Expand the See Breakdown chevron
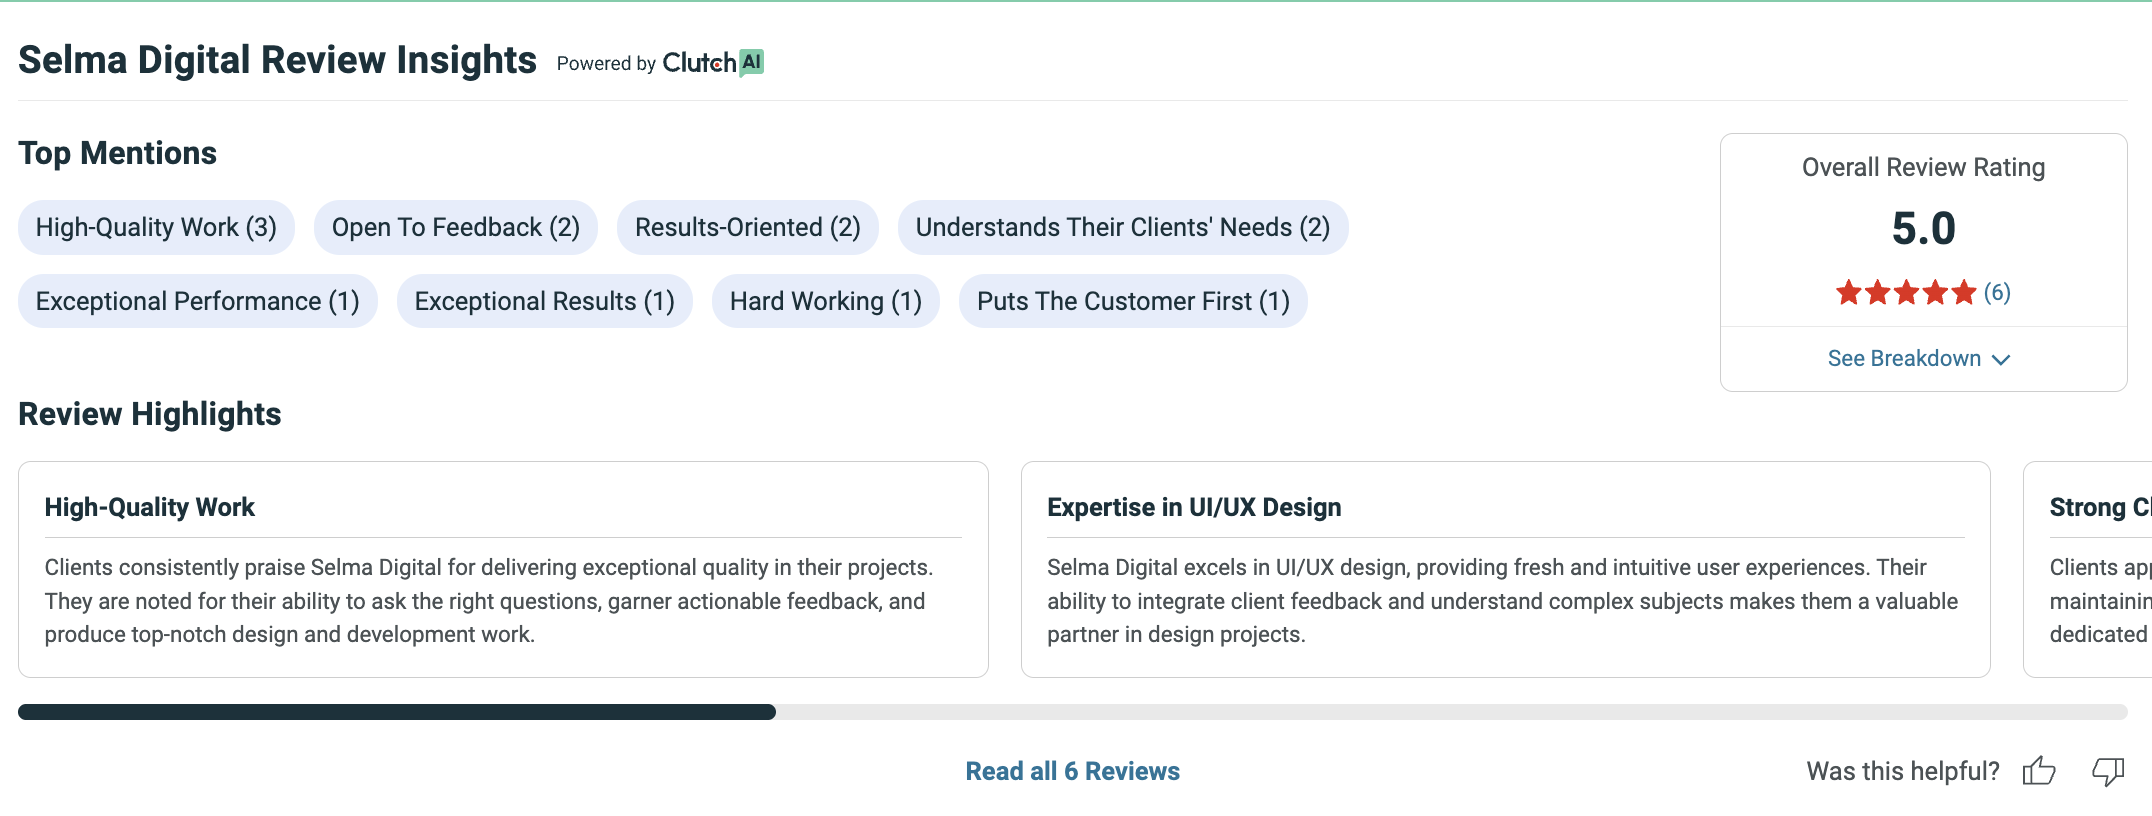The image size is (2152, 816). coord(2001,359)
